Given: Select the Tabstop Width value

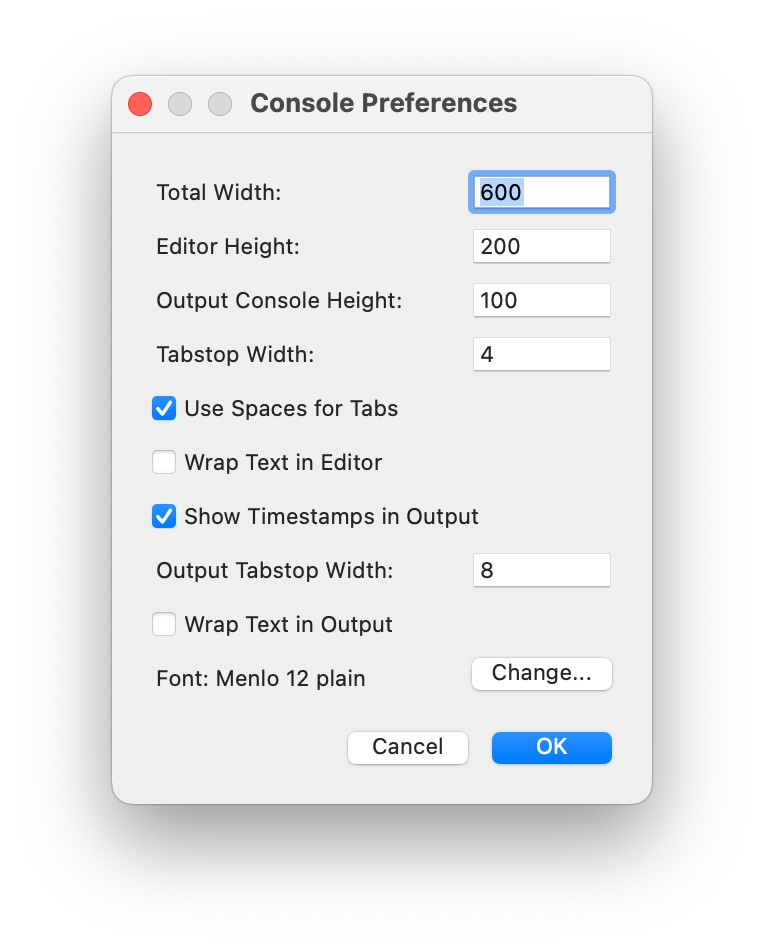Looking at the screenshot, I should click(541, 354).
